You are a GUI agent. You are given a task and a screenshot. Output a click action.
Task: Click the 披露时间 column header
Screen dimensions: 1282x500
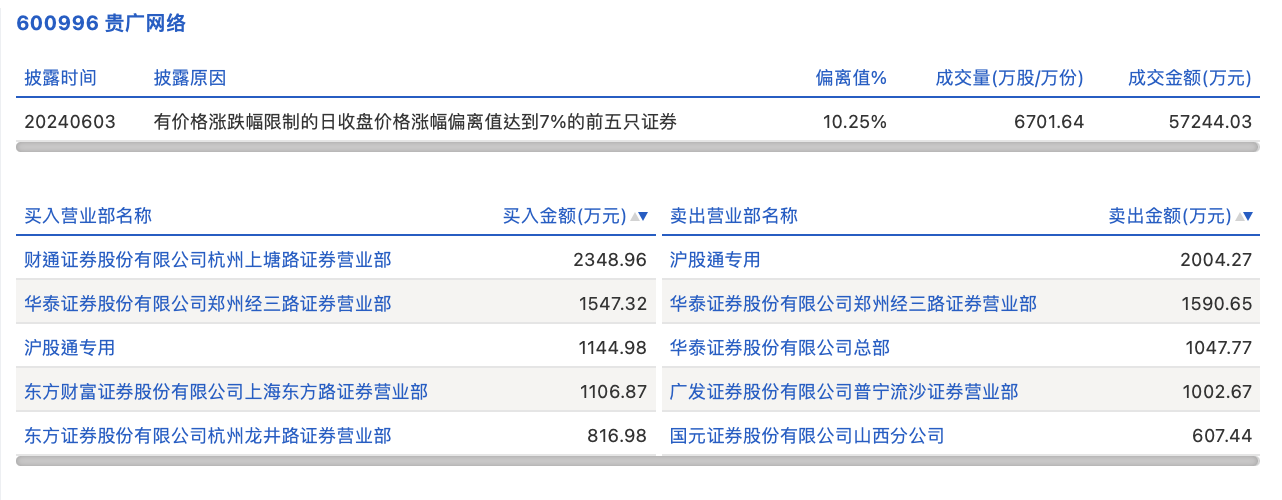(60, 78)
